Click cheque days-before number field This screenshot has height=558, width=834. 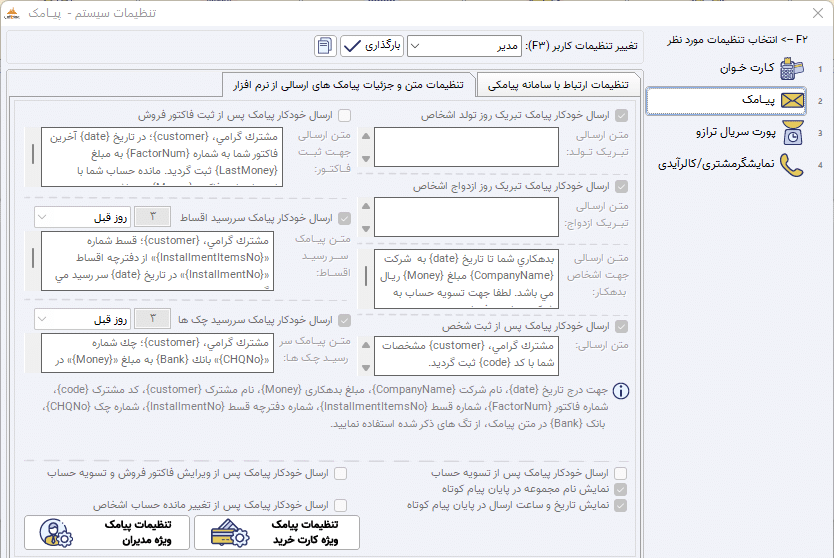pyautogui.click(x=152, y=319)
